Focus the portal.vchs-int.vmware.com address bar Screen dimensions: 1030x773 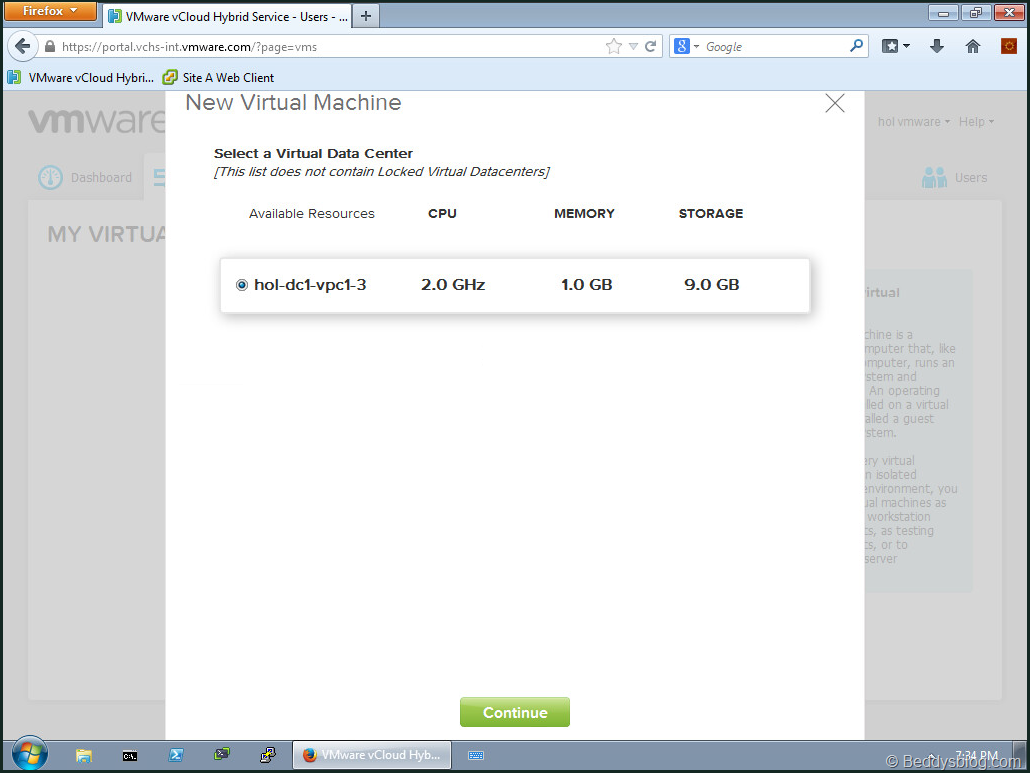pos(328,47)
